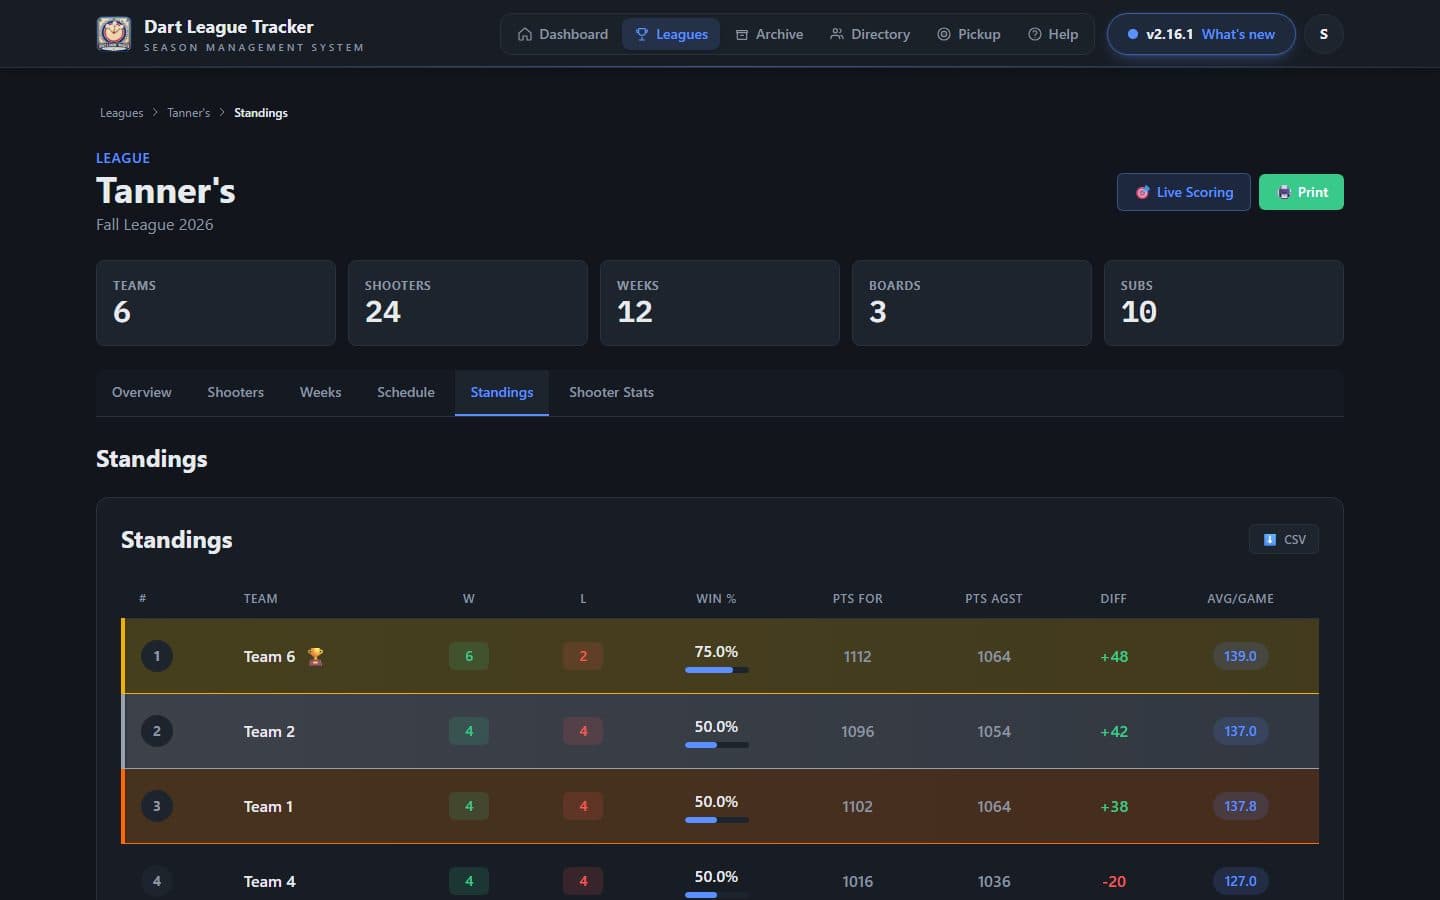The height and width of the screenshot is (900, 1440).
Task: Click the Directory people icon
Action: (x=837, y=34)
